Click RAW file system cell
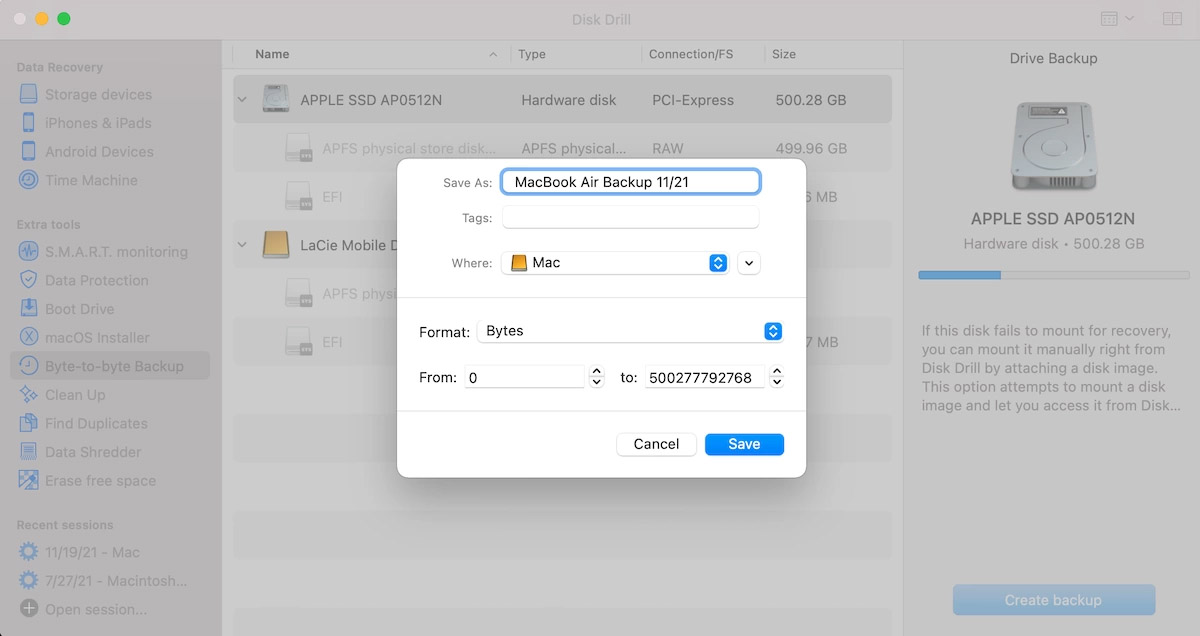The image size is (1200, 636). [x=668, y=148]
